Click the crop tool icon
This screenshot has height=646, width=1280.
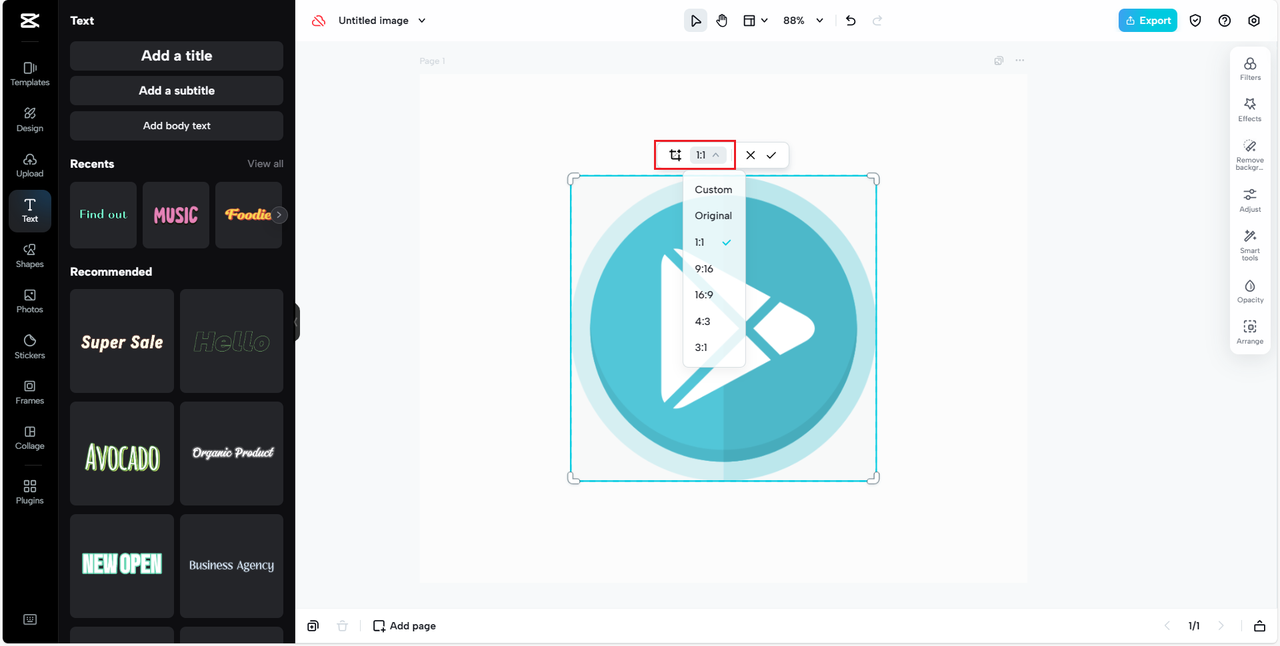point(675,155)
